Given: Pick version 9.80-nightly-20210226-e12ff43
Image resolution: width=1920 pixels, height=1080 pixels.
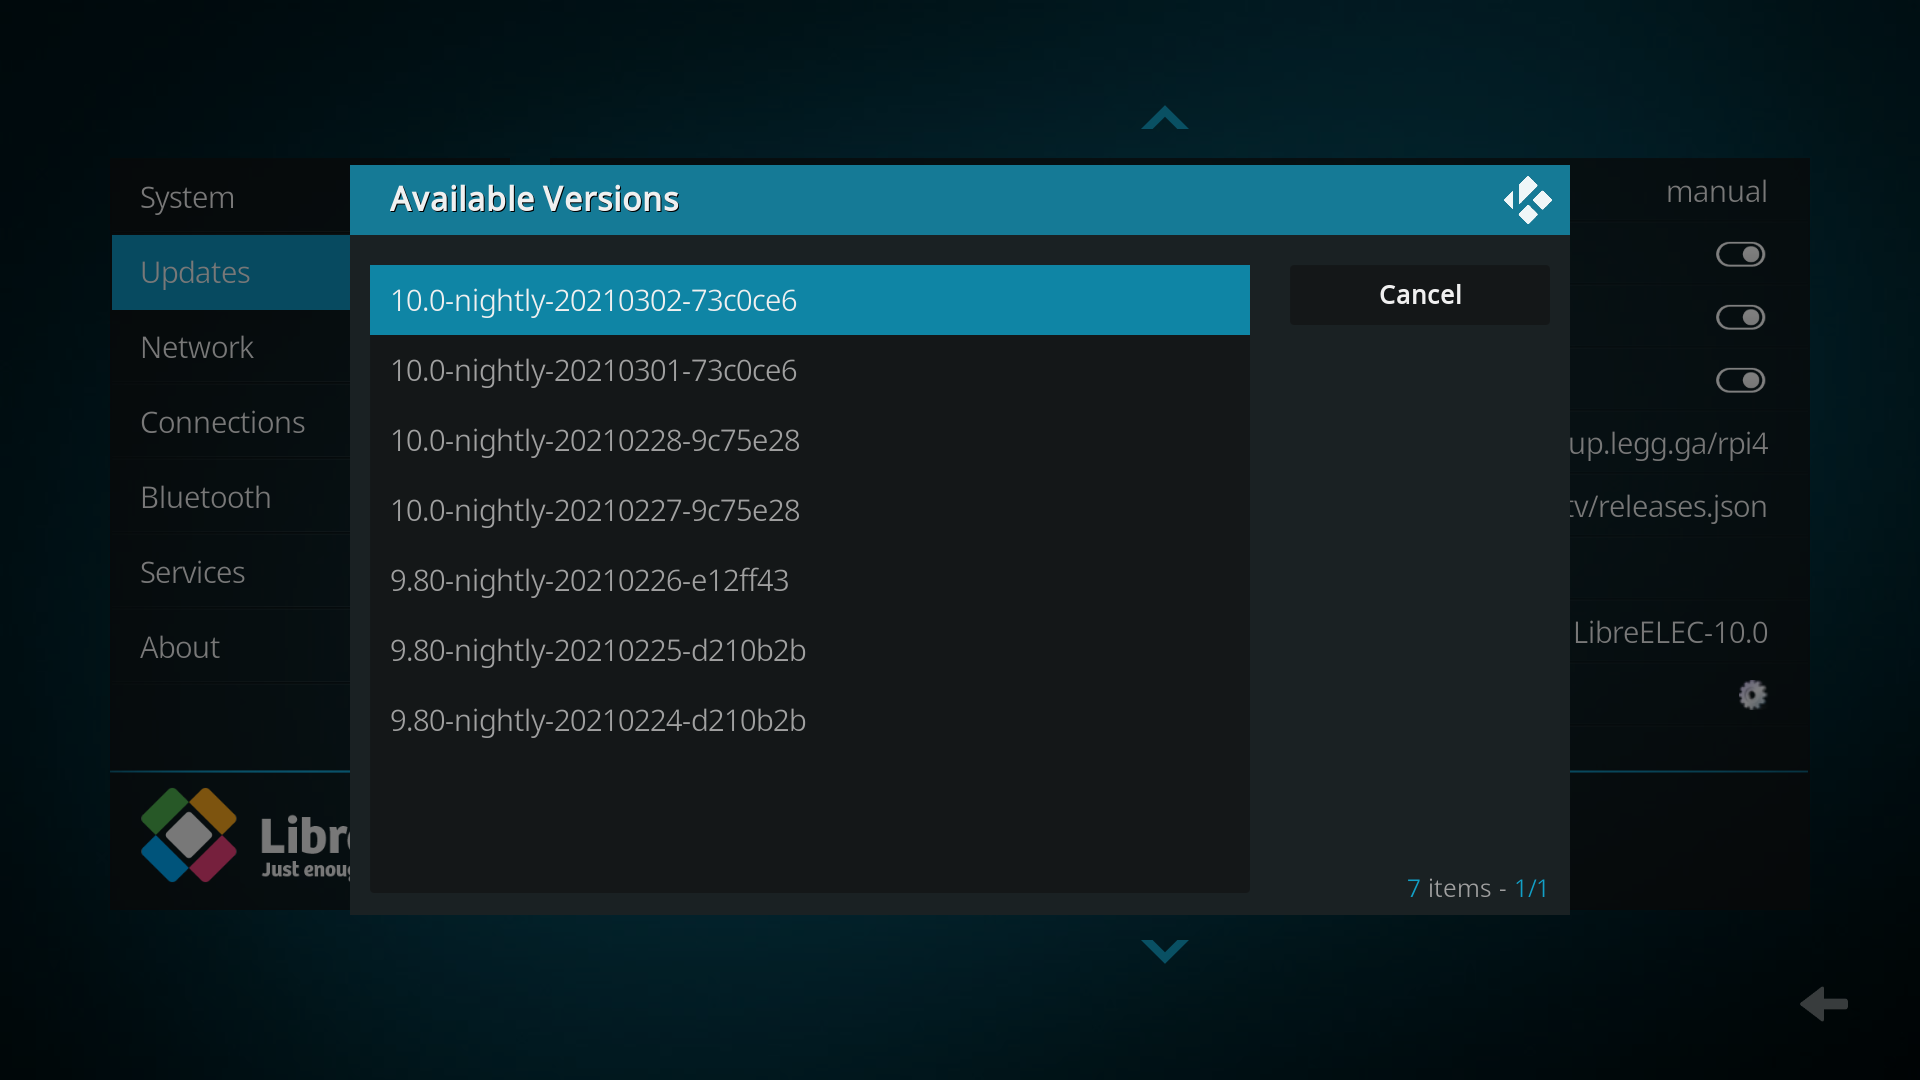Looking at the screenshot, I should click(x=809, y=580).
